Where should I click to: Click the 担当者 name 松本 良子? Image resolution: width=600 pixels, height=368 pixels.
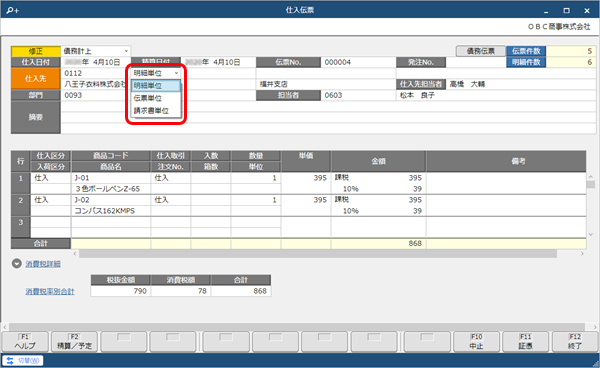tap(417, 95)
